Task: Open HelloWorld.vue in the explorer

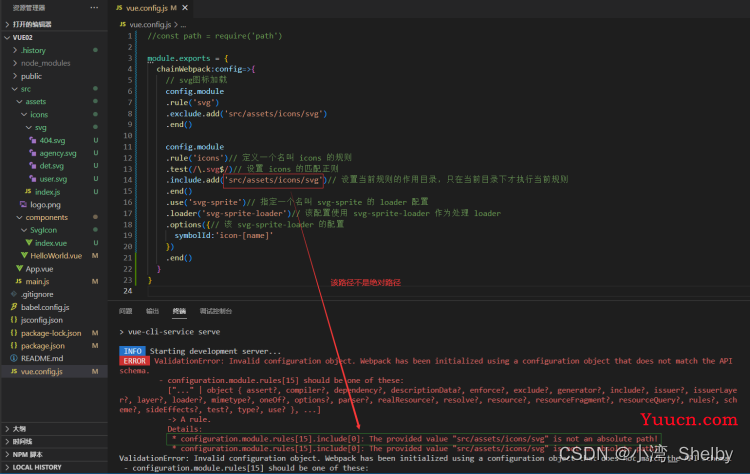Action: [56, 256]
